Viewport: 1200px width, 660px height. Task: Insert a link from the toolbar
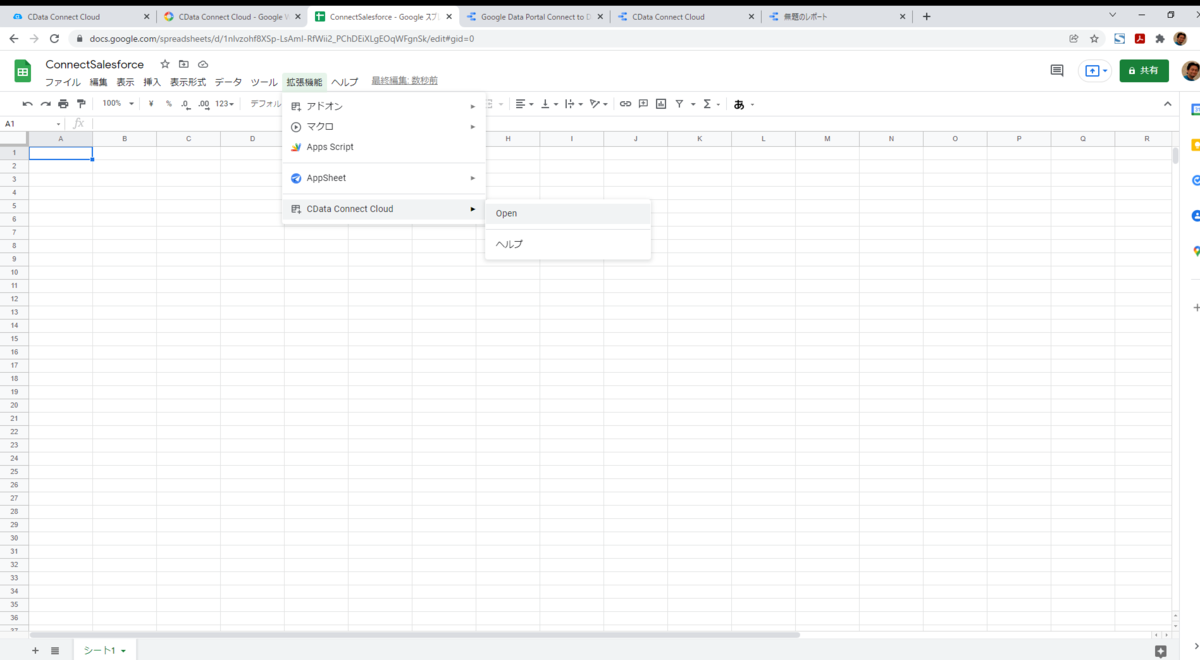click(x=626, y=104)
